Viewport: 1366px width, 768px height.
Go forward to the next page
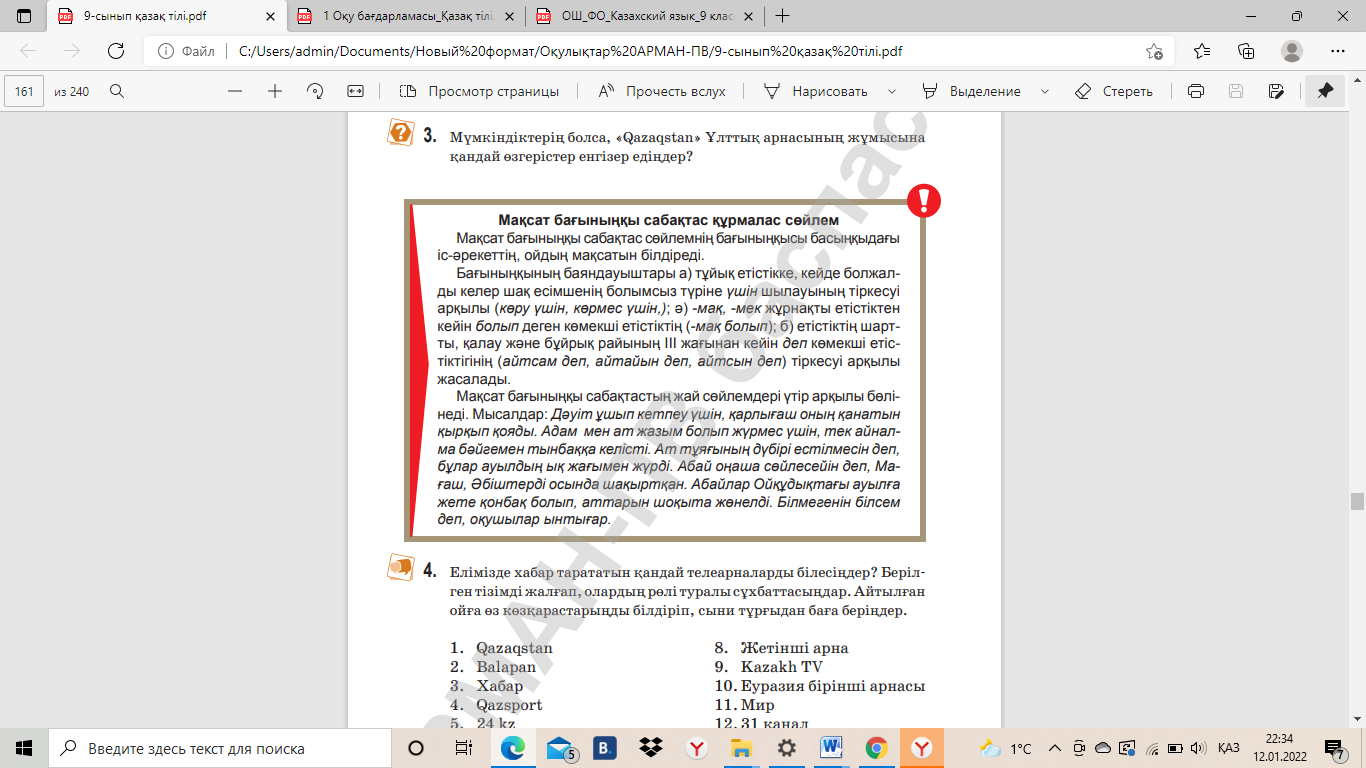pyautogui.click(x=72, y=51)
